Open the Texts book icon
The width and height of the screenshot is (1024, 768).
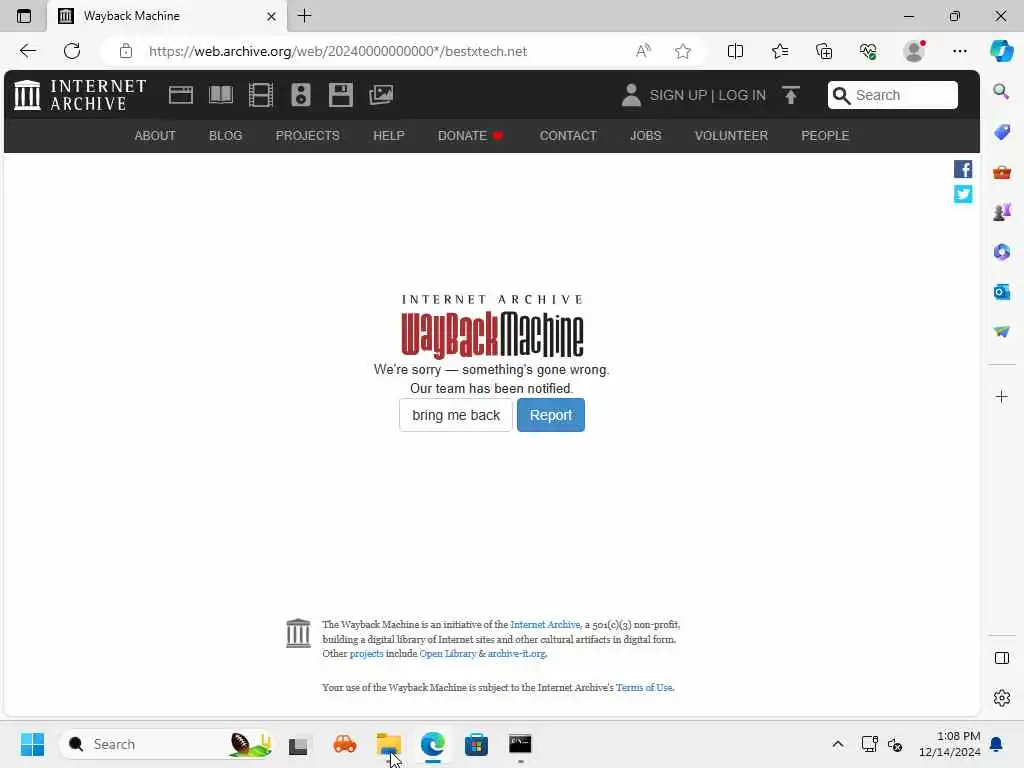(x=221, y=95)
